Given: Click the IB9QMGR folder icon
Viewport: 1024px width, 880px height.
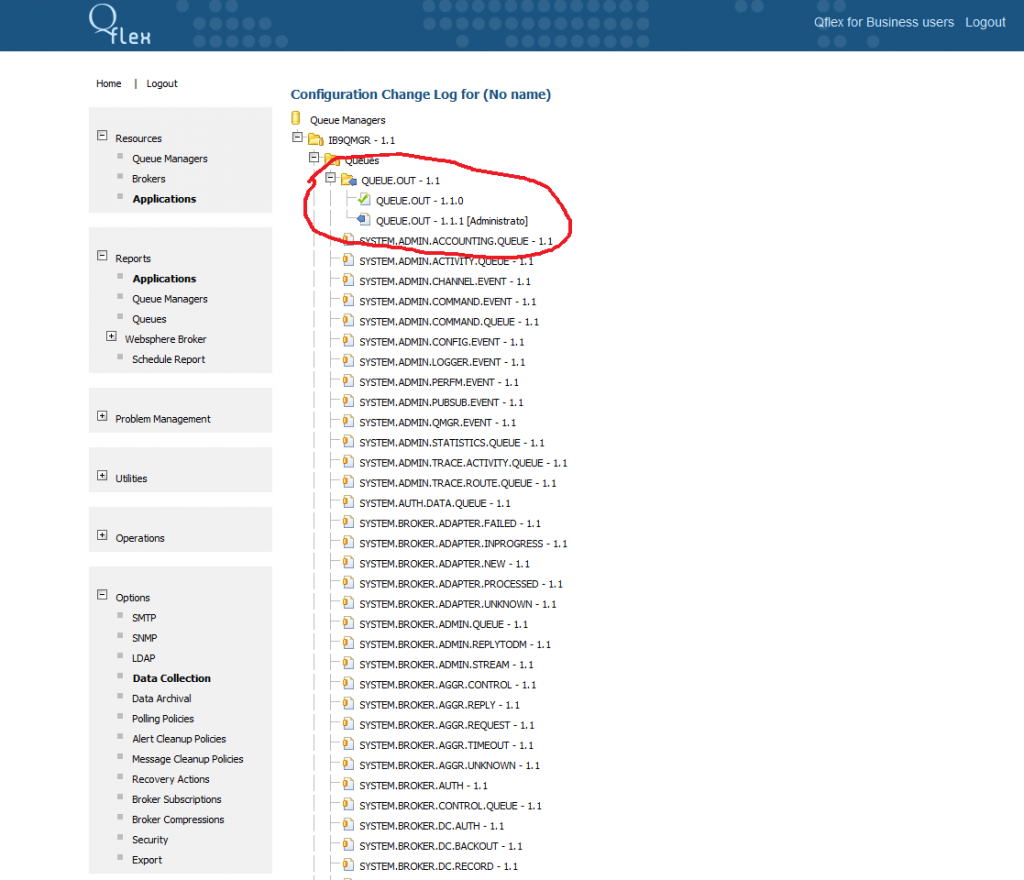Looking at the screenshot, I should point(316,140).
